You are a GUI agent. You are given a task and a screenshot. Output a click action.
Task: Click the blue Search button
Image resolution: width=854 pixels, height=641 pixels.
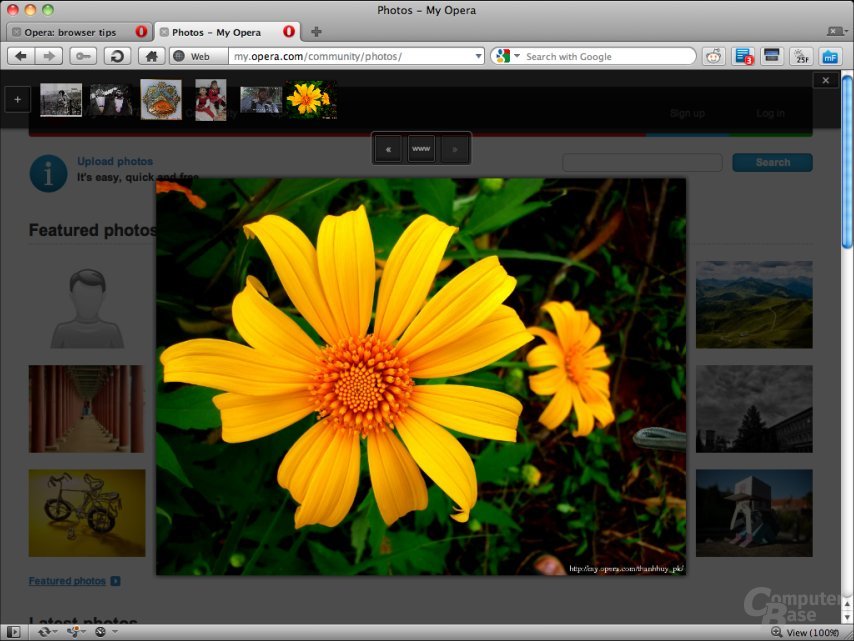tap(772, 162)
